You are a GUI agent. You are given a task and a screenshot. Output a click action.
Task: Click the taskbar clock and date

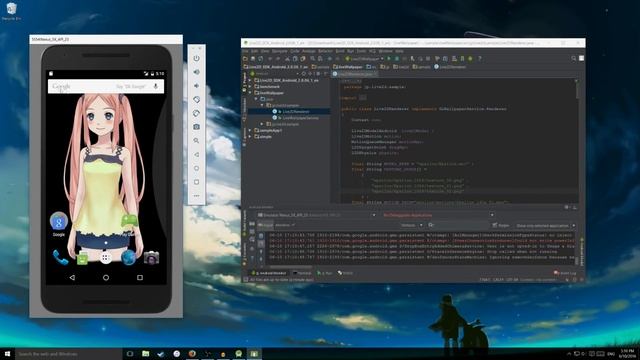click(627, 354)
